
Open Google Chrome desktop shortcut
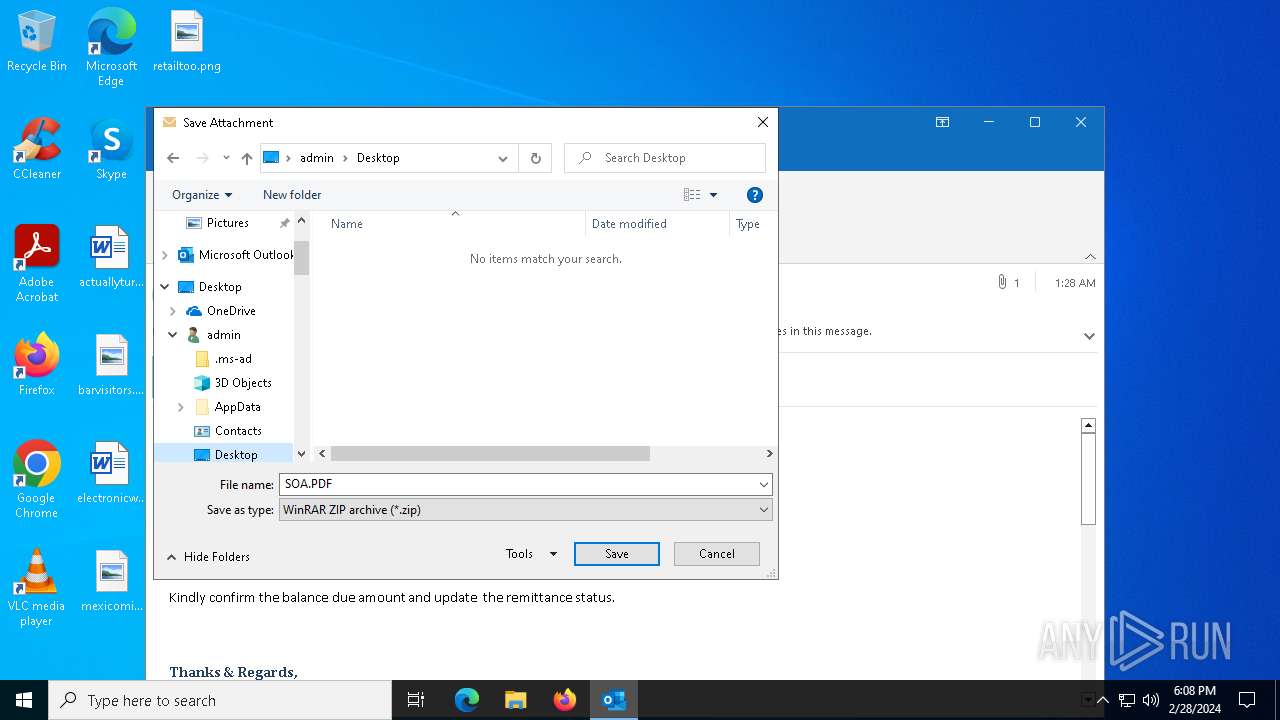point(37,479)
